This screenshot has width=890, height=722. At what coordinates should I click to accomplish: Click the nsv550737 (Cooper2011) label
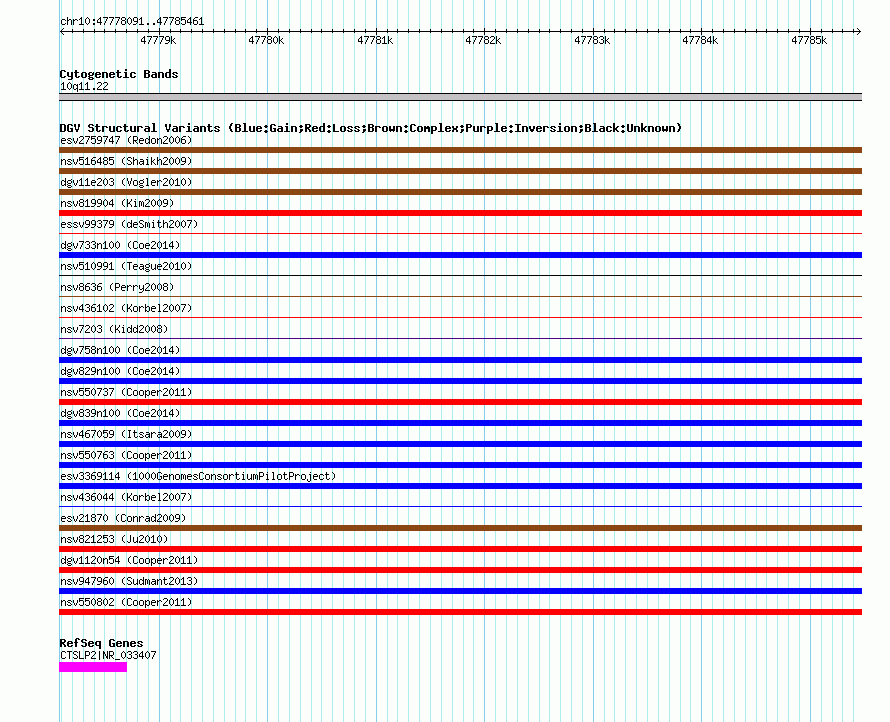pos(126,392)
